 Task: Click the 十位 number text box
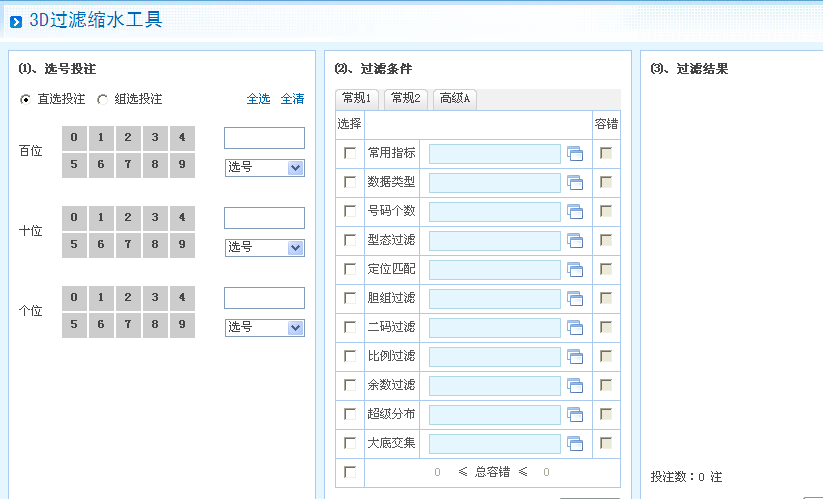pos(265,218)
